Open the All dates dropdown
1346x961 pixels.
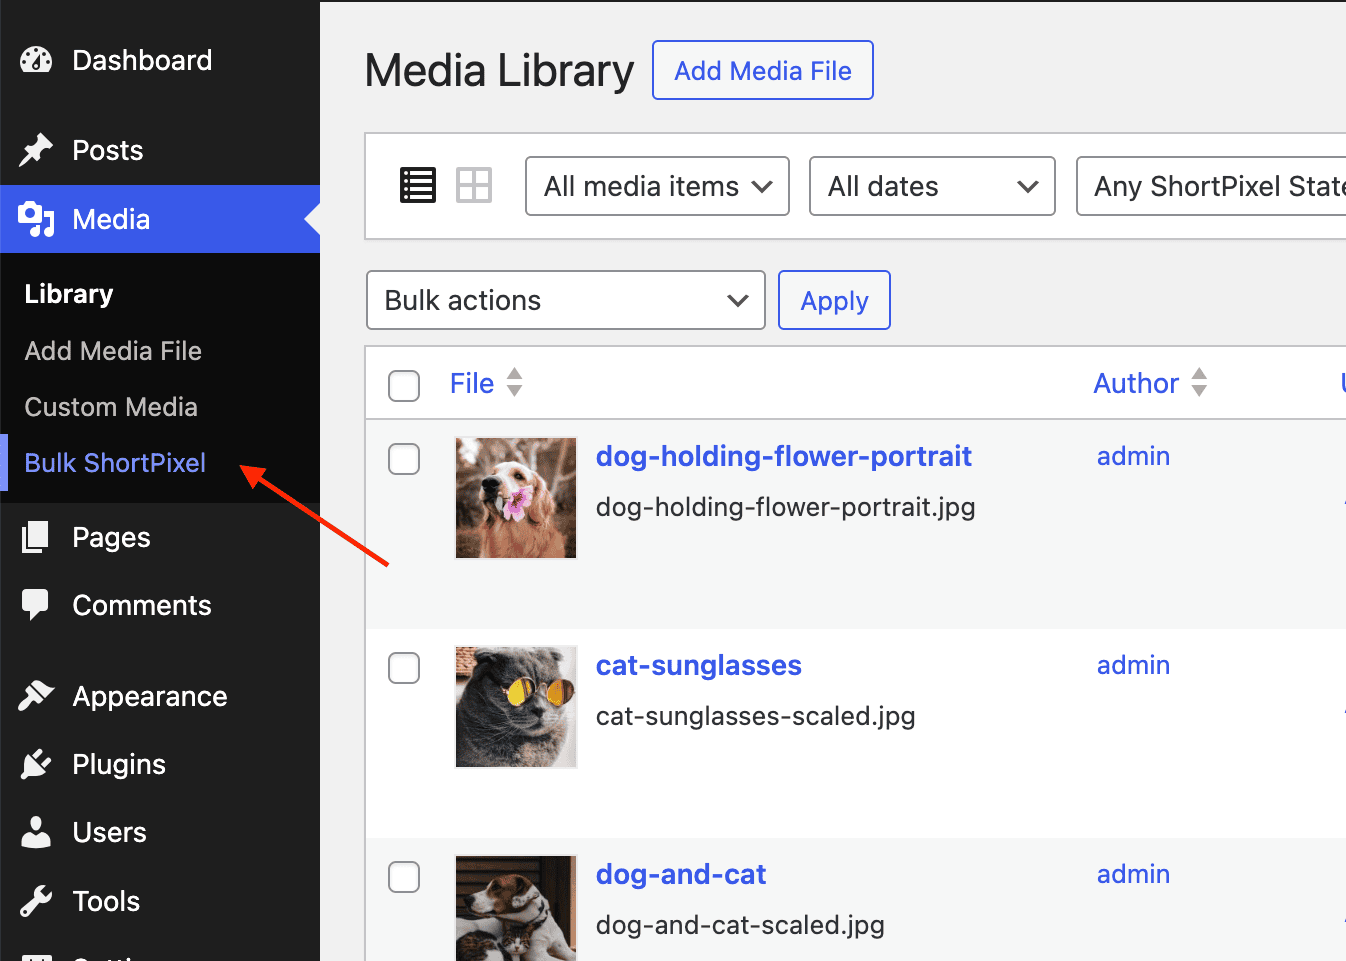pos(932,186)
